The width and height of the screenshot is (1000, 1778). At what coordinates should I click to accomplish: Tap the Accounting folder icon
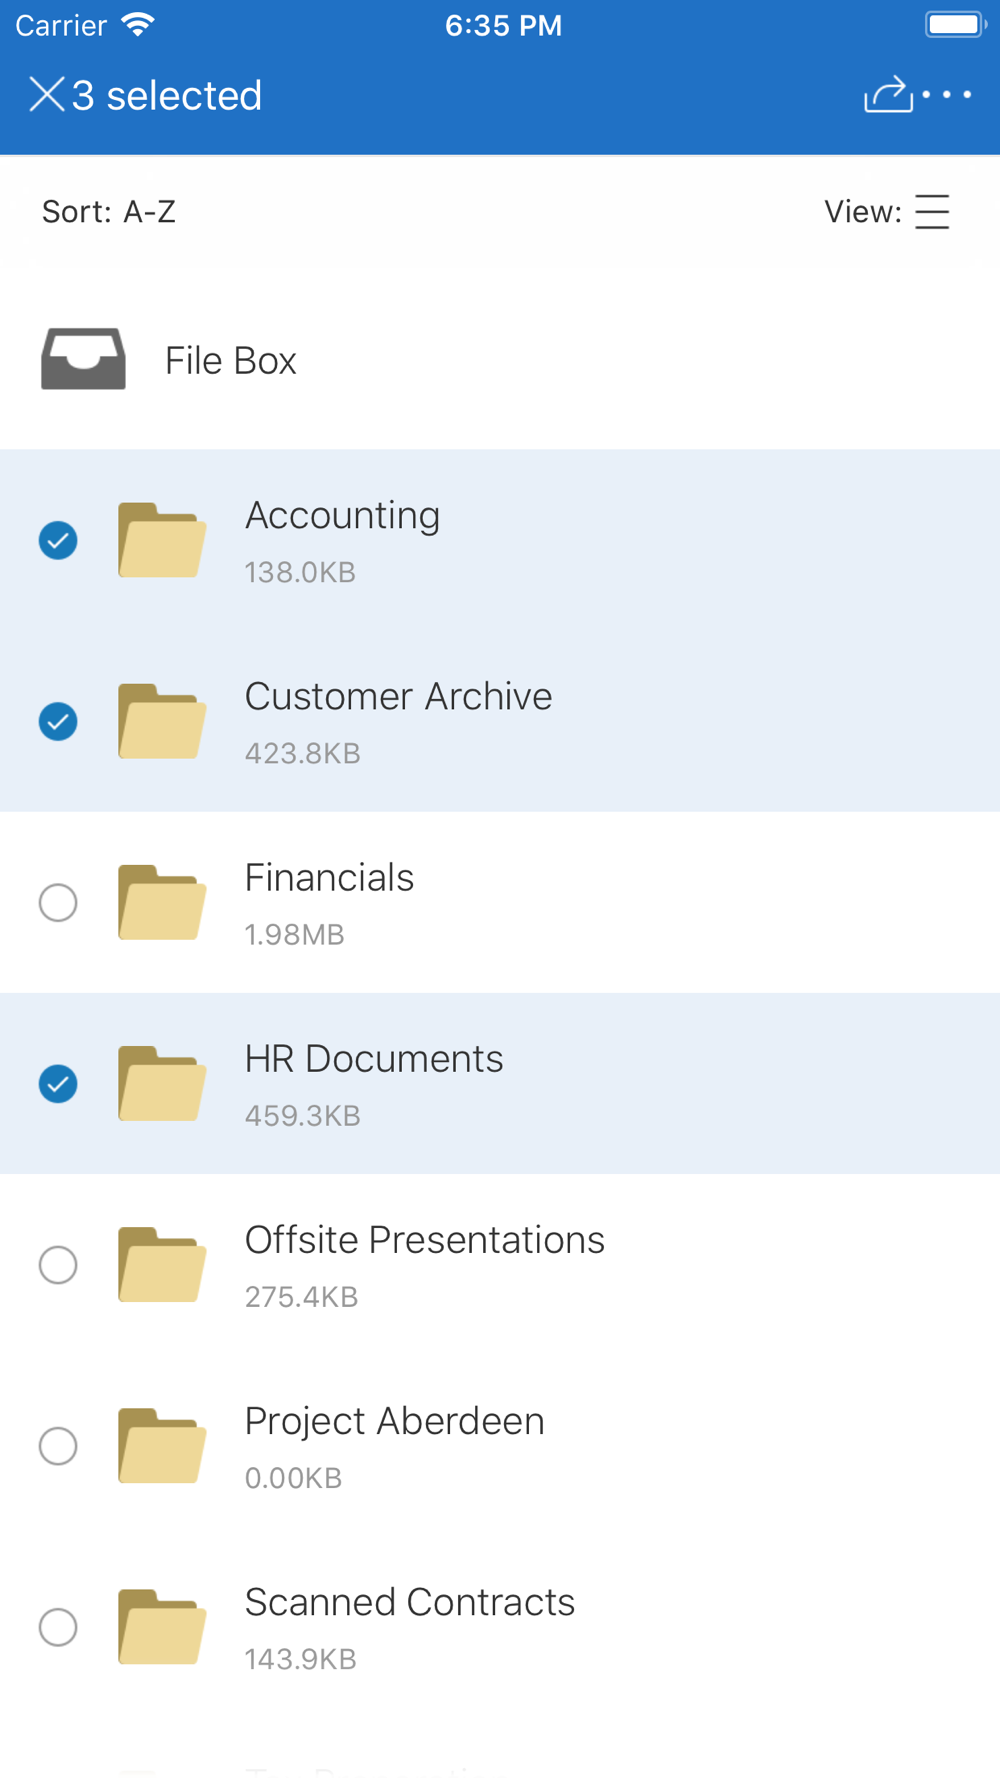tap(162, 540)
